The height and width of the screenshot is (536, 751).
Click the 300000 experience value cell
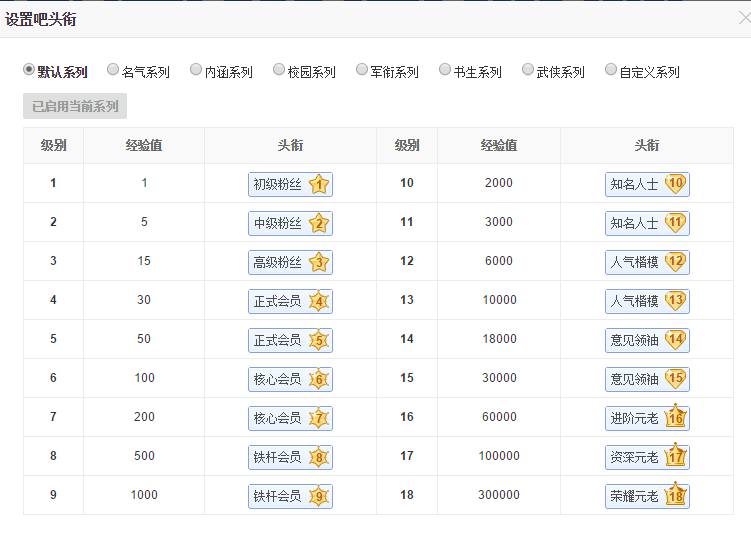(498, 495)
